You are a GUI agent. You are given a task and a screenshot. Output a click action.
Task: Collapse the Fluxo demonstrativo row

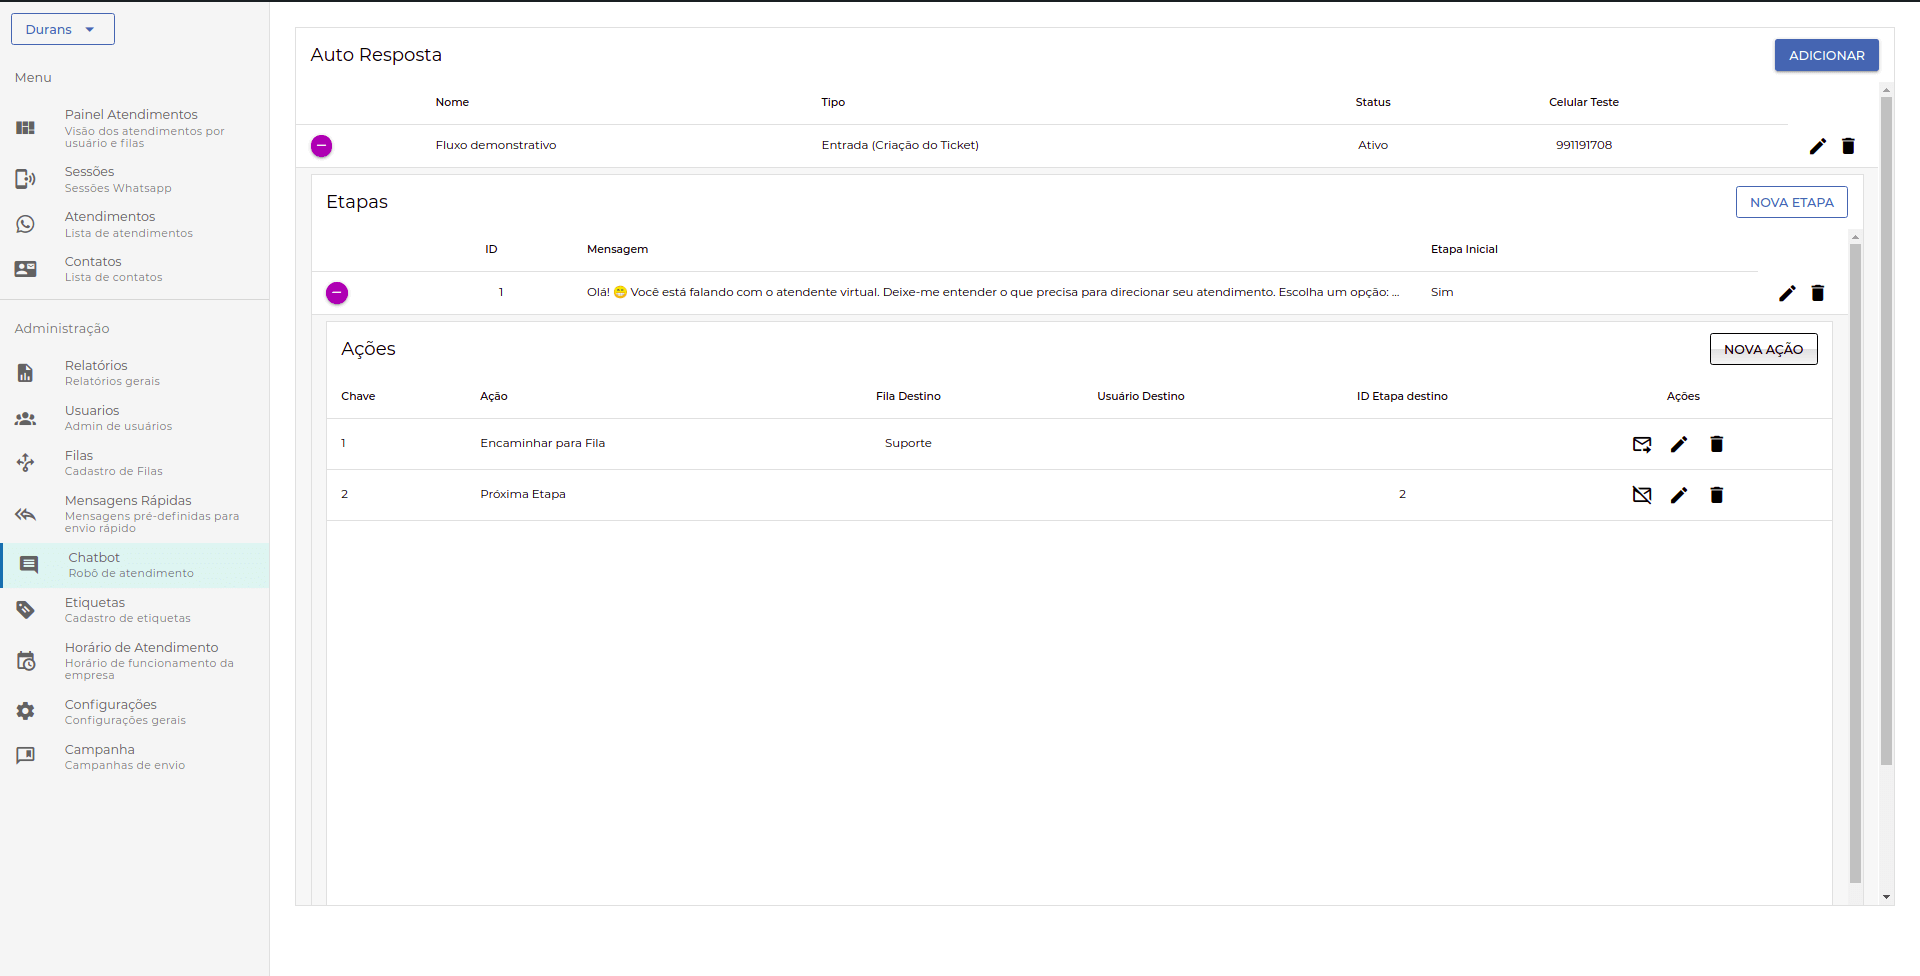click(x=321, y=146)
